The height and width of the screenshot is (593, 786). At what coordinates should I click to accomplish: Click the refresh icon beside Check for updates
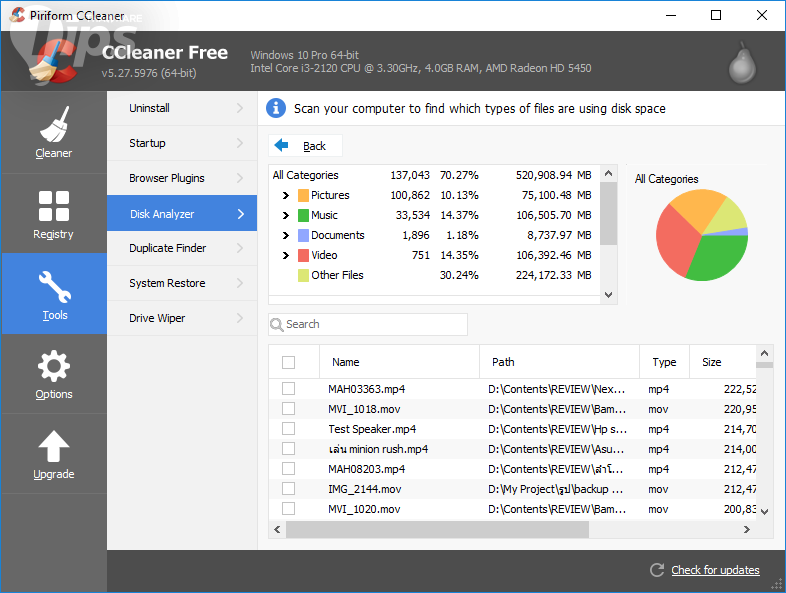pyautogui.click(x=657, y=570)
